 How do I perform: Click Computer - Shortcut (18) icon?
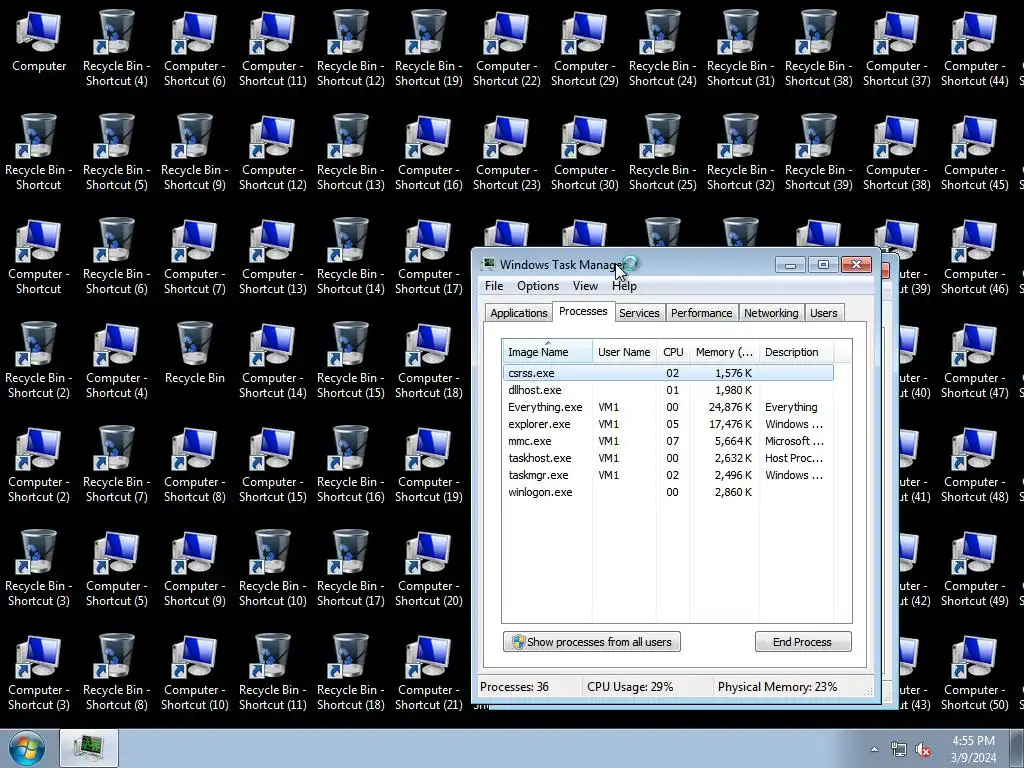(428, 359)
